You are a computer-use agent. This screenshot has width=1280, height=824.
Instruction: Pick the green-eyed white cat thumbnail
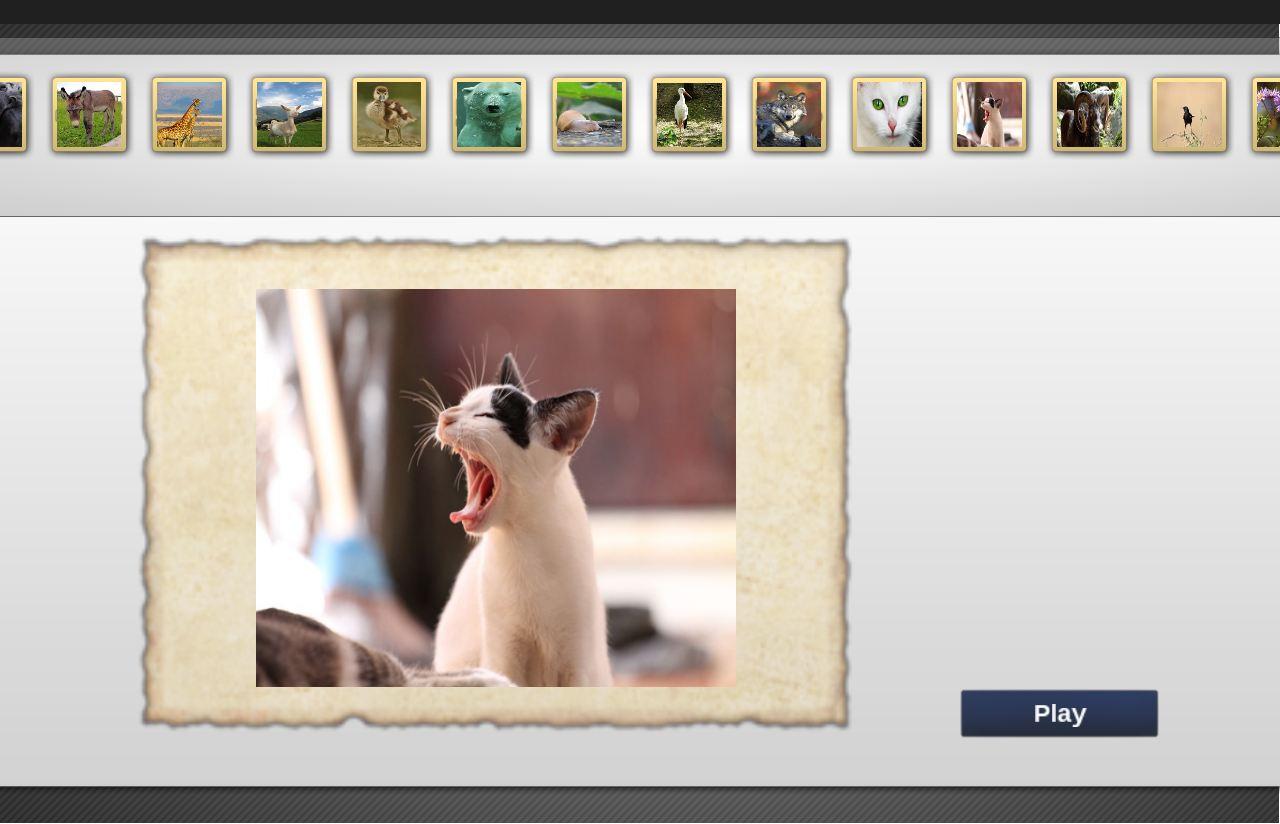click(889, 115)
